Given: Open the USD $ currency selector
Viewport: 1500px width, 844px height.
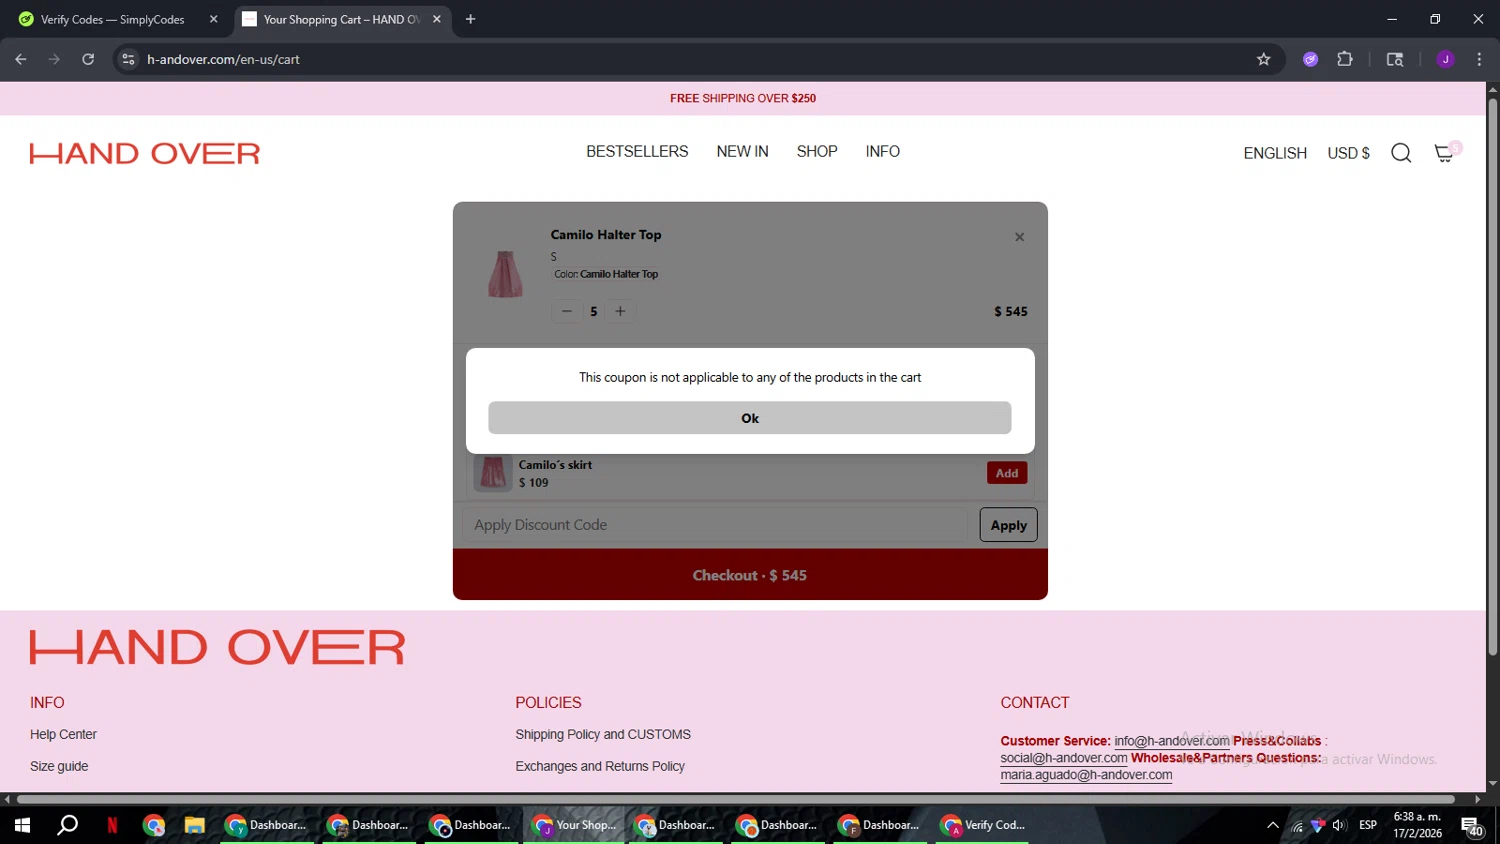Looking at the screenshot, I should tap(1348, 153).
